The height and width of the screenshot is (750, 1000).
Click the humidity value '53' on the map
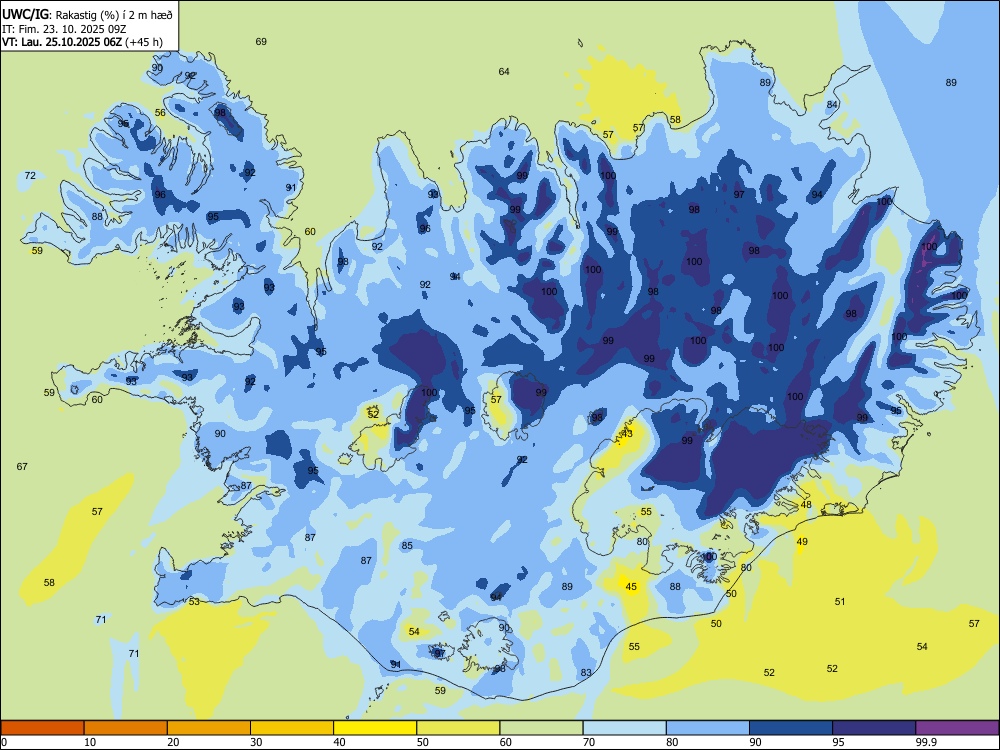194,601
